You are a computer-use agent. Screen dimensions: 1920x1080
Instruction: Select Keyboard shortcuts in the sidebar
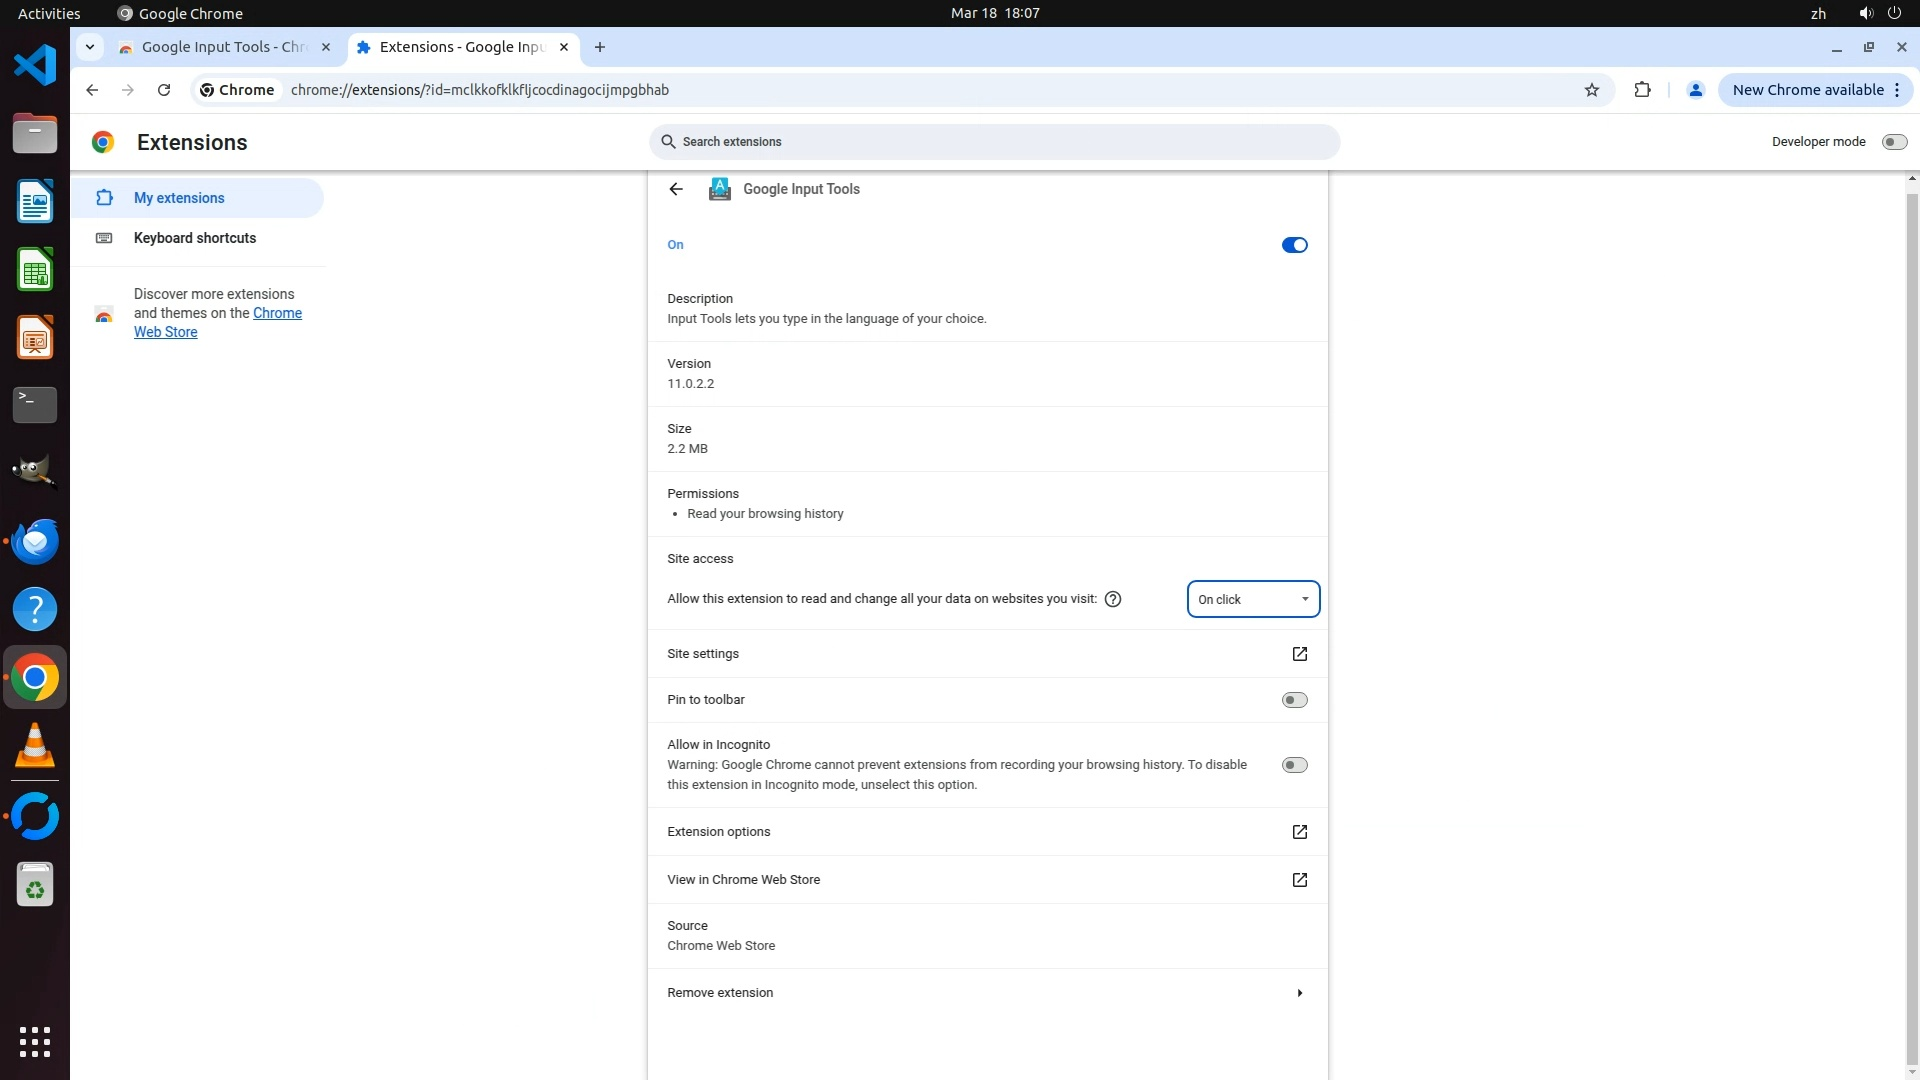click(195, 238)
